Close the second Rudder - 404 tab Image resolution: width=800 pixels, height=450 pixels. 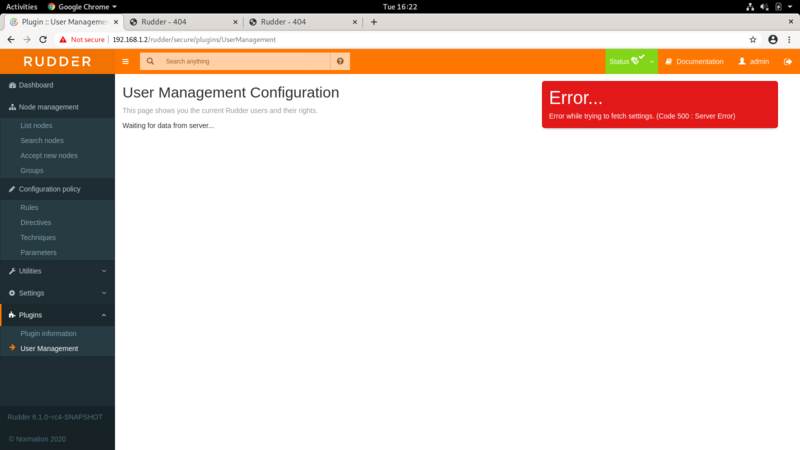click(x=355, y=22)
